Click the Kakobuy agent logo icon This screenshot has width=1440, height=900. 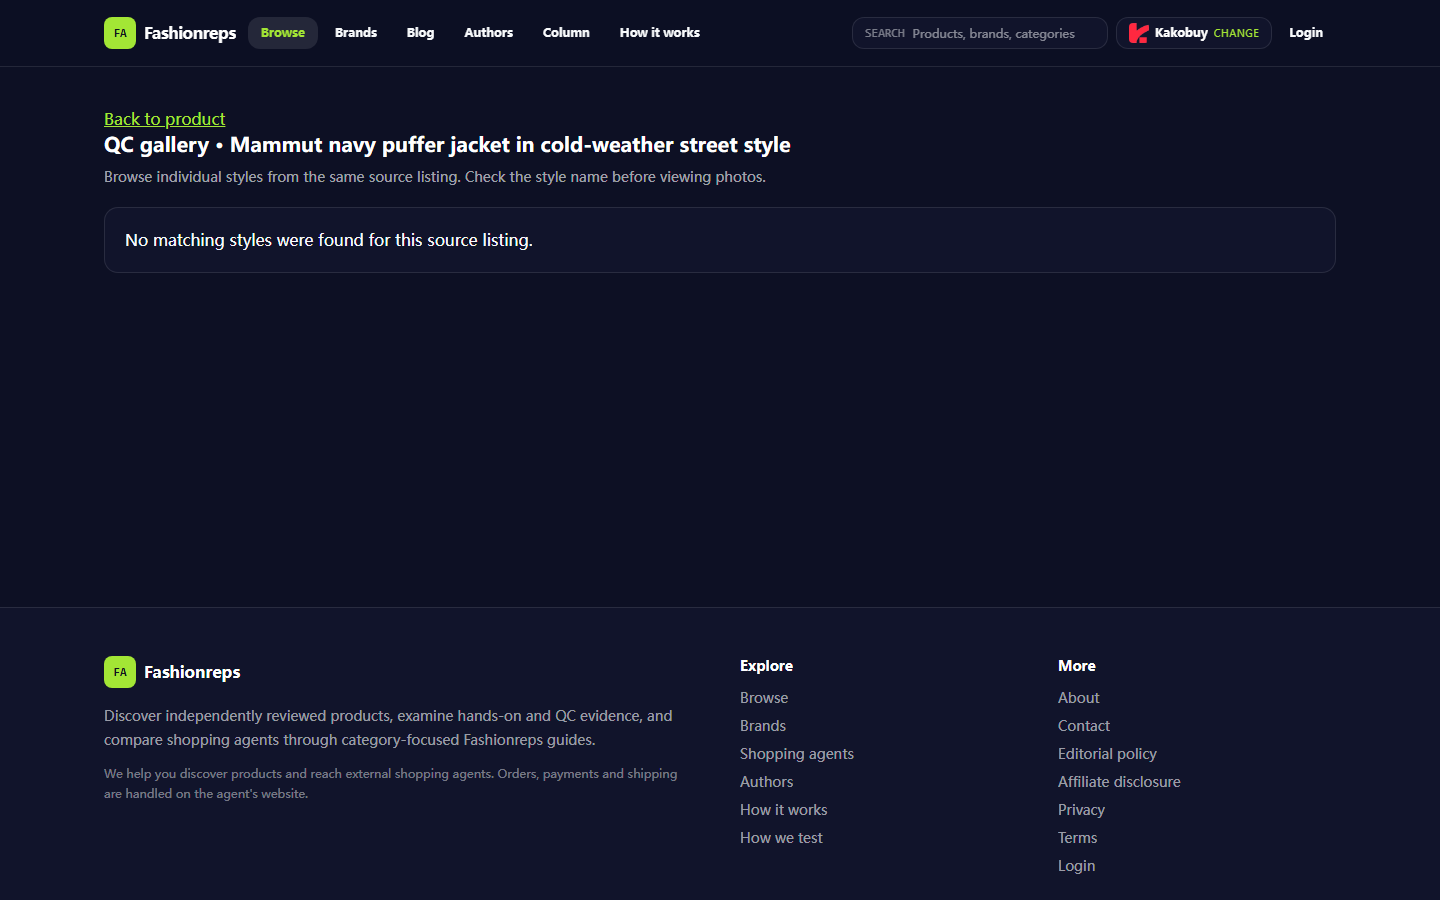click(x=1138, y=33)
